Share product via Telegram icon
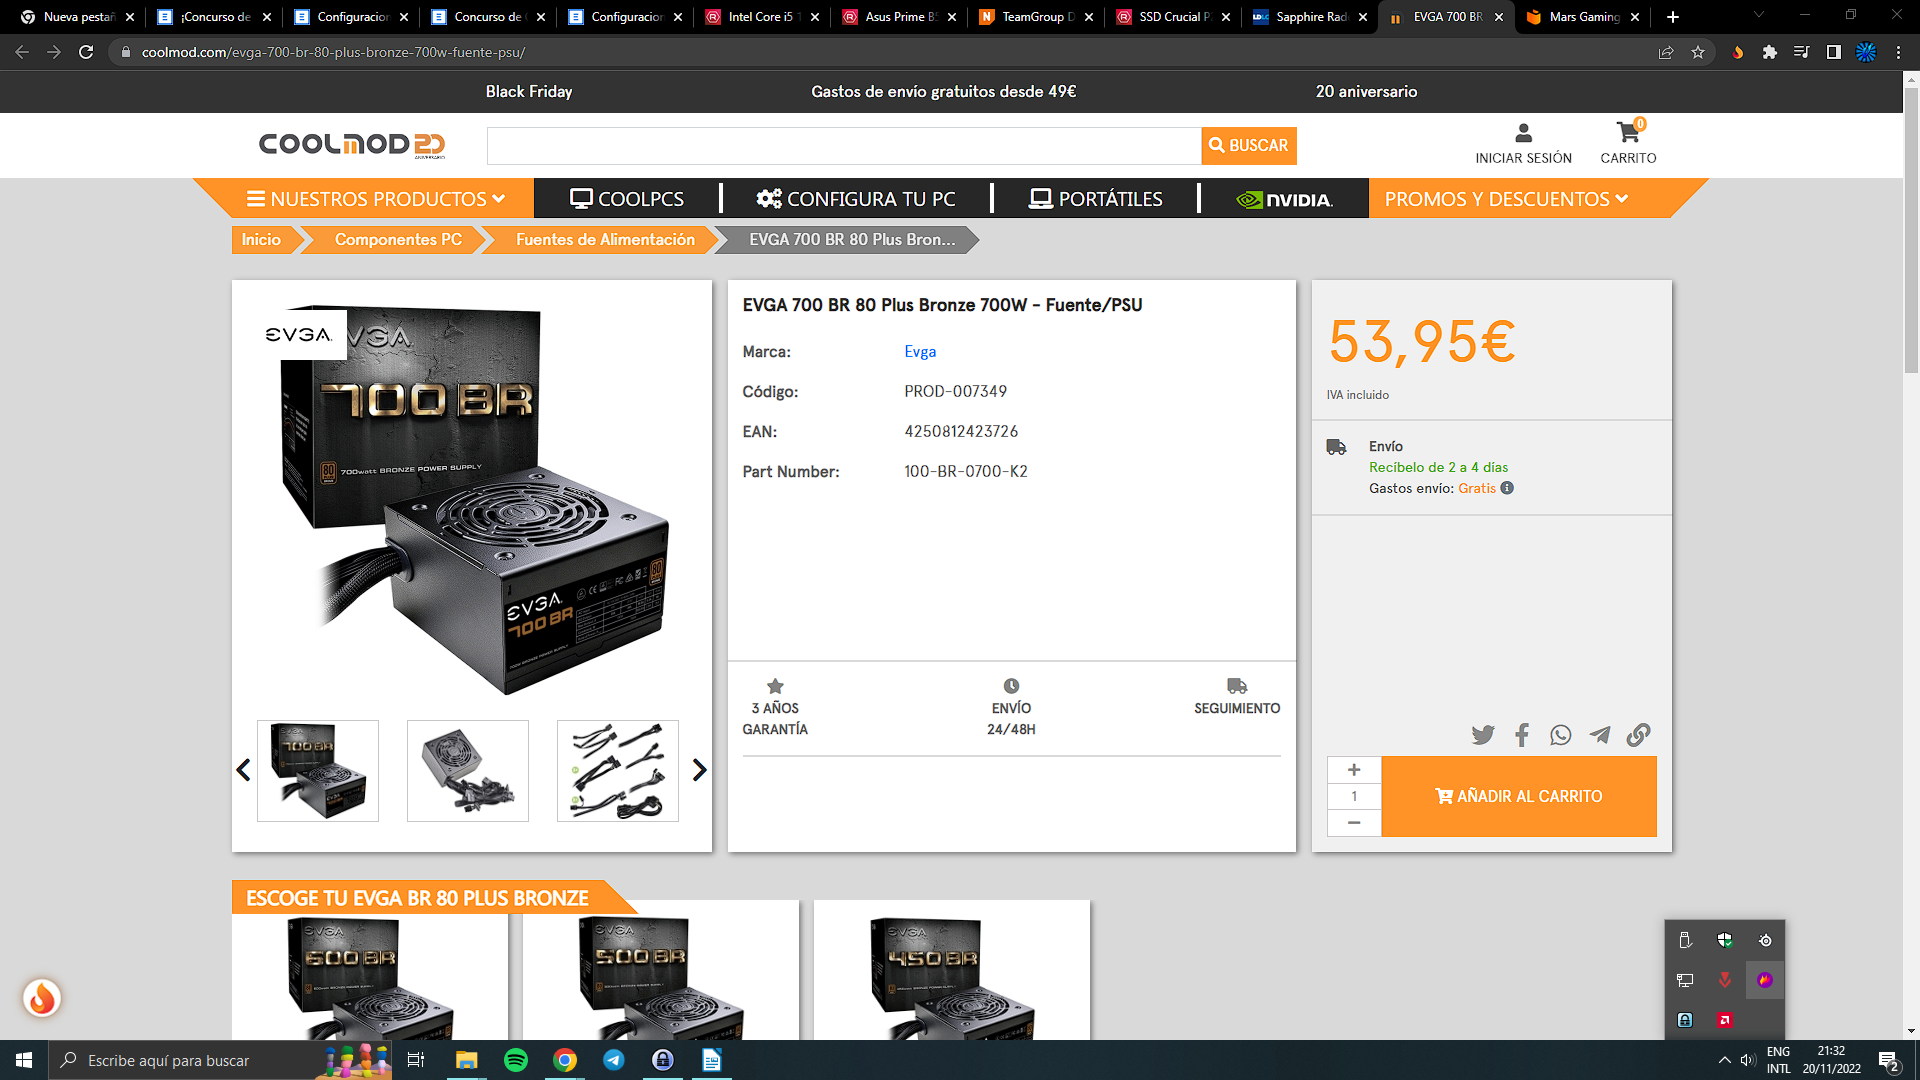Image resolution: width=1920 pixels, height=1080 pixels. [1599, 735]
